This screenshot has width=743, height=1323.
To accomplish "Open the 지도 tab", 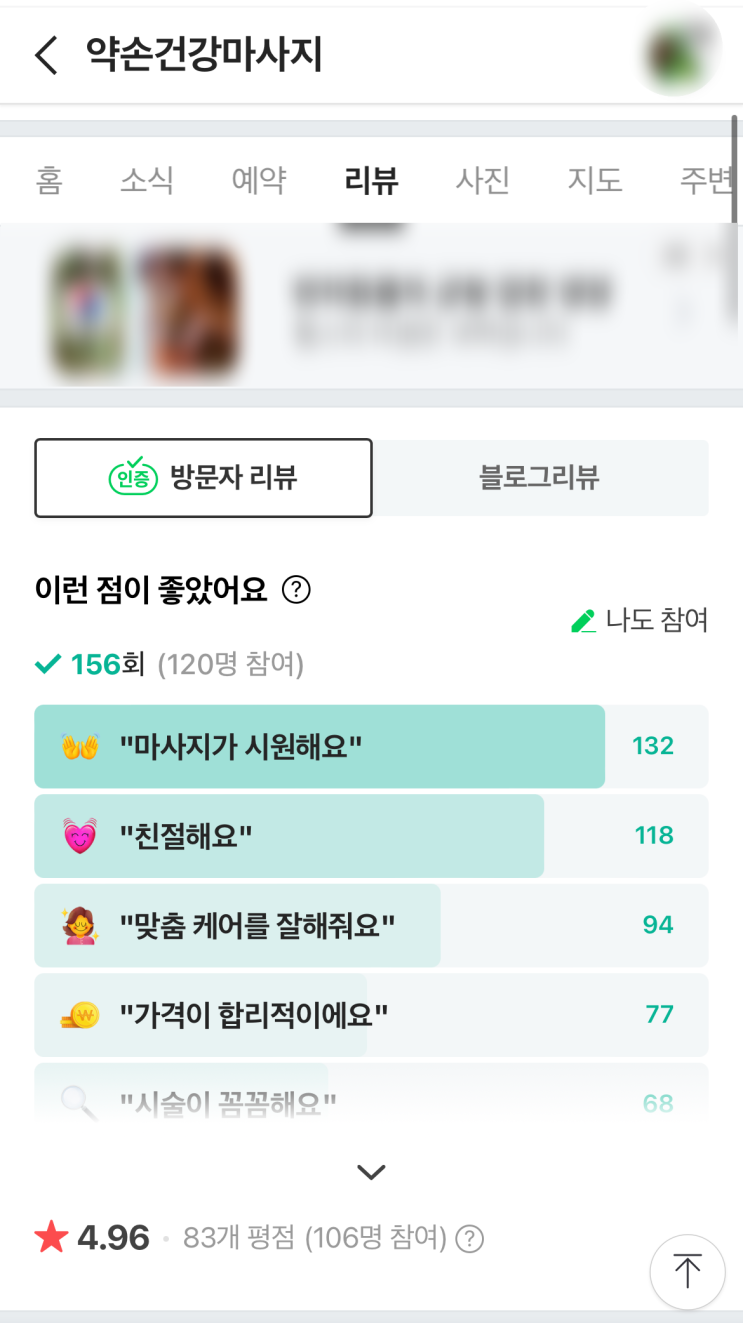I will [x=595, y=181].
